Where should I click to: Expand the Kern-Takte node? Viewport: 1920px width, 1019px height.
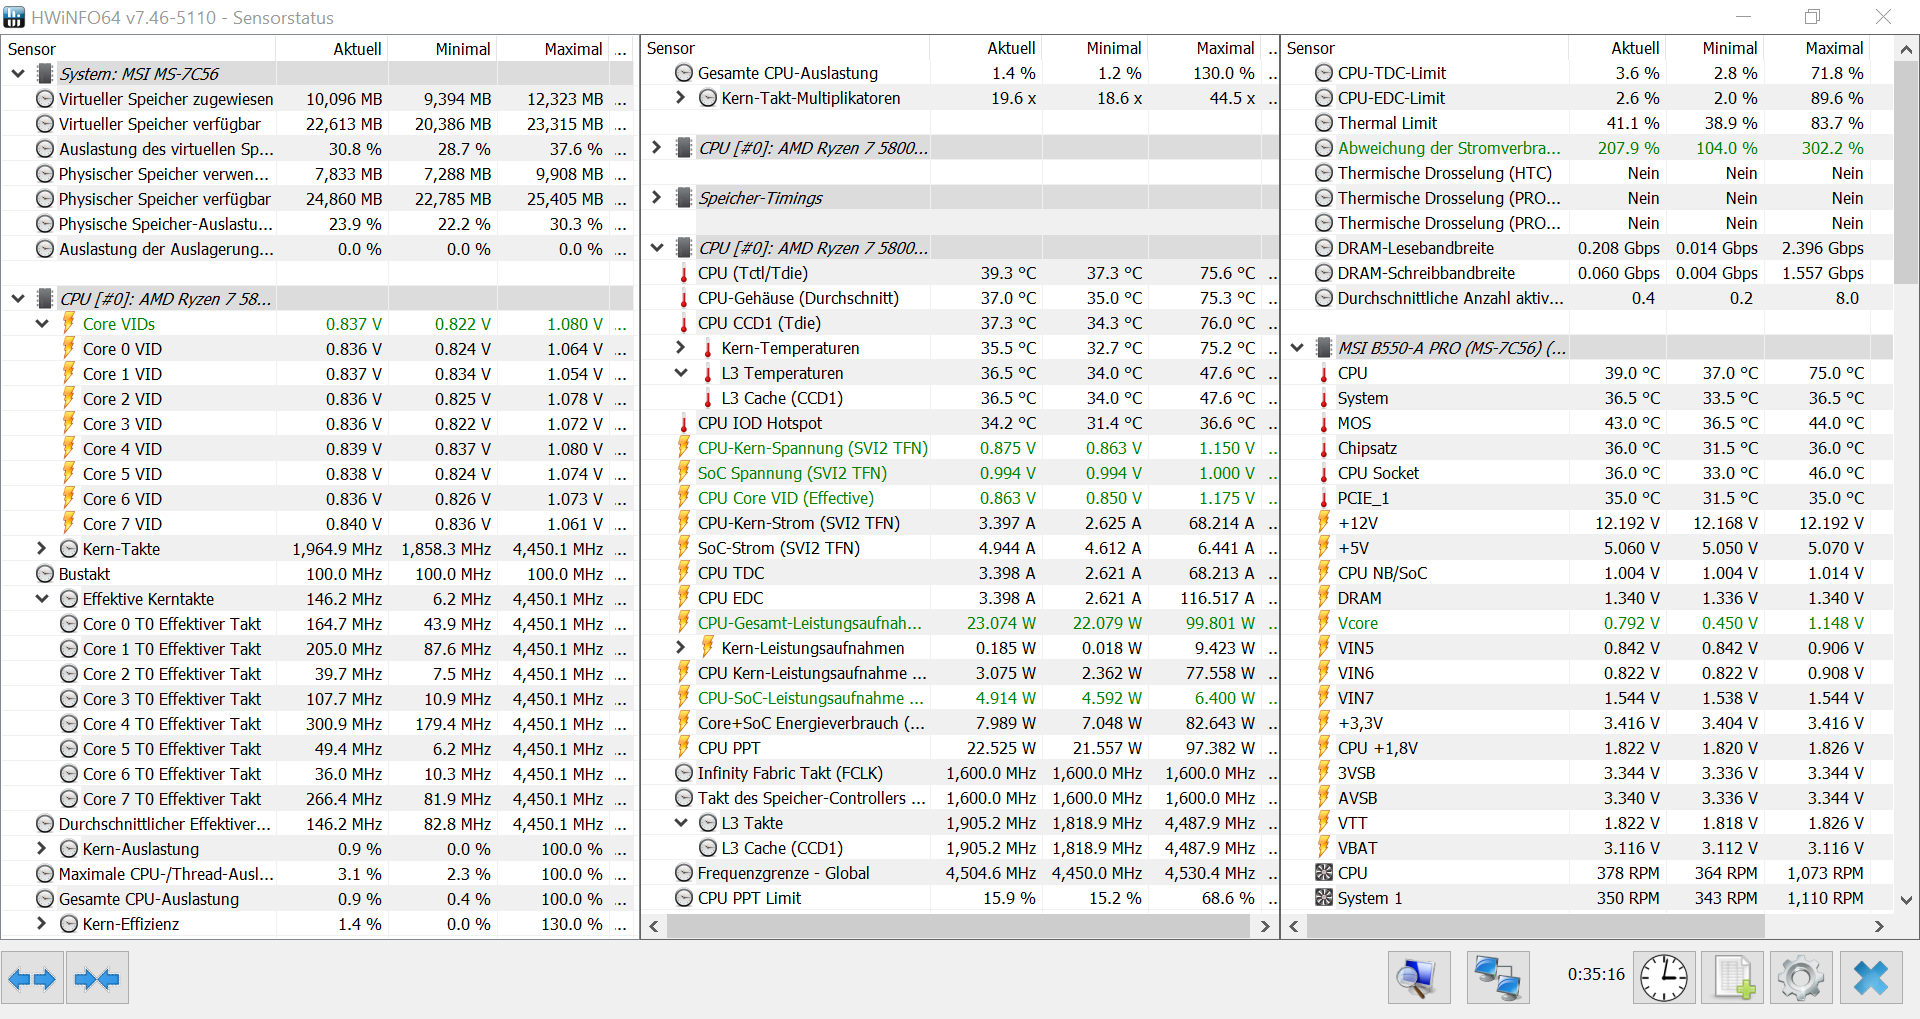pyautogui.click(x=42, y=549)
